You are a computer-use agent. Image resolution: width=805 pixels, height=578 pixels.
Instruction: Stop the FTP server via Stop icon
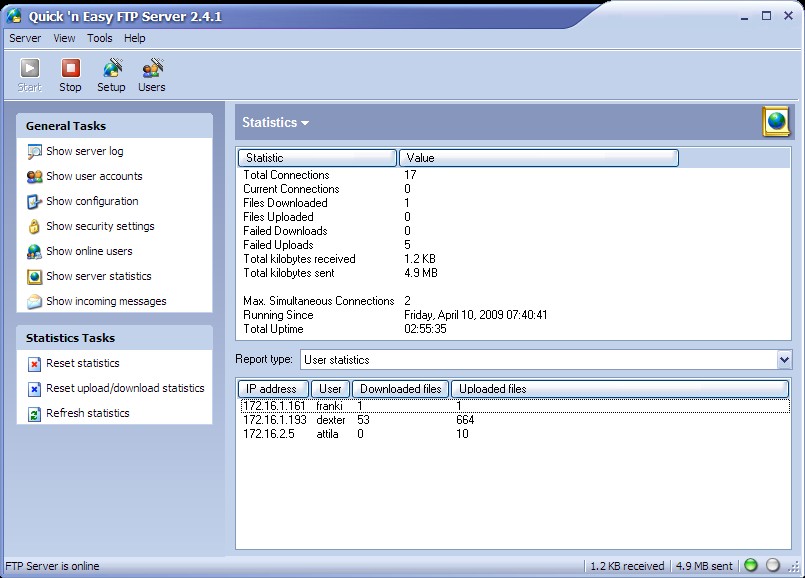pyautogui.click(x=70, y=68)
